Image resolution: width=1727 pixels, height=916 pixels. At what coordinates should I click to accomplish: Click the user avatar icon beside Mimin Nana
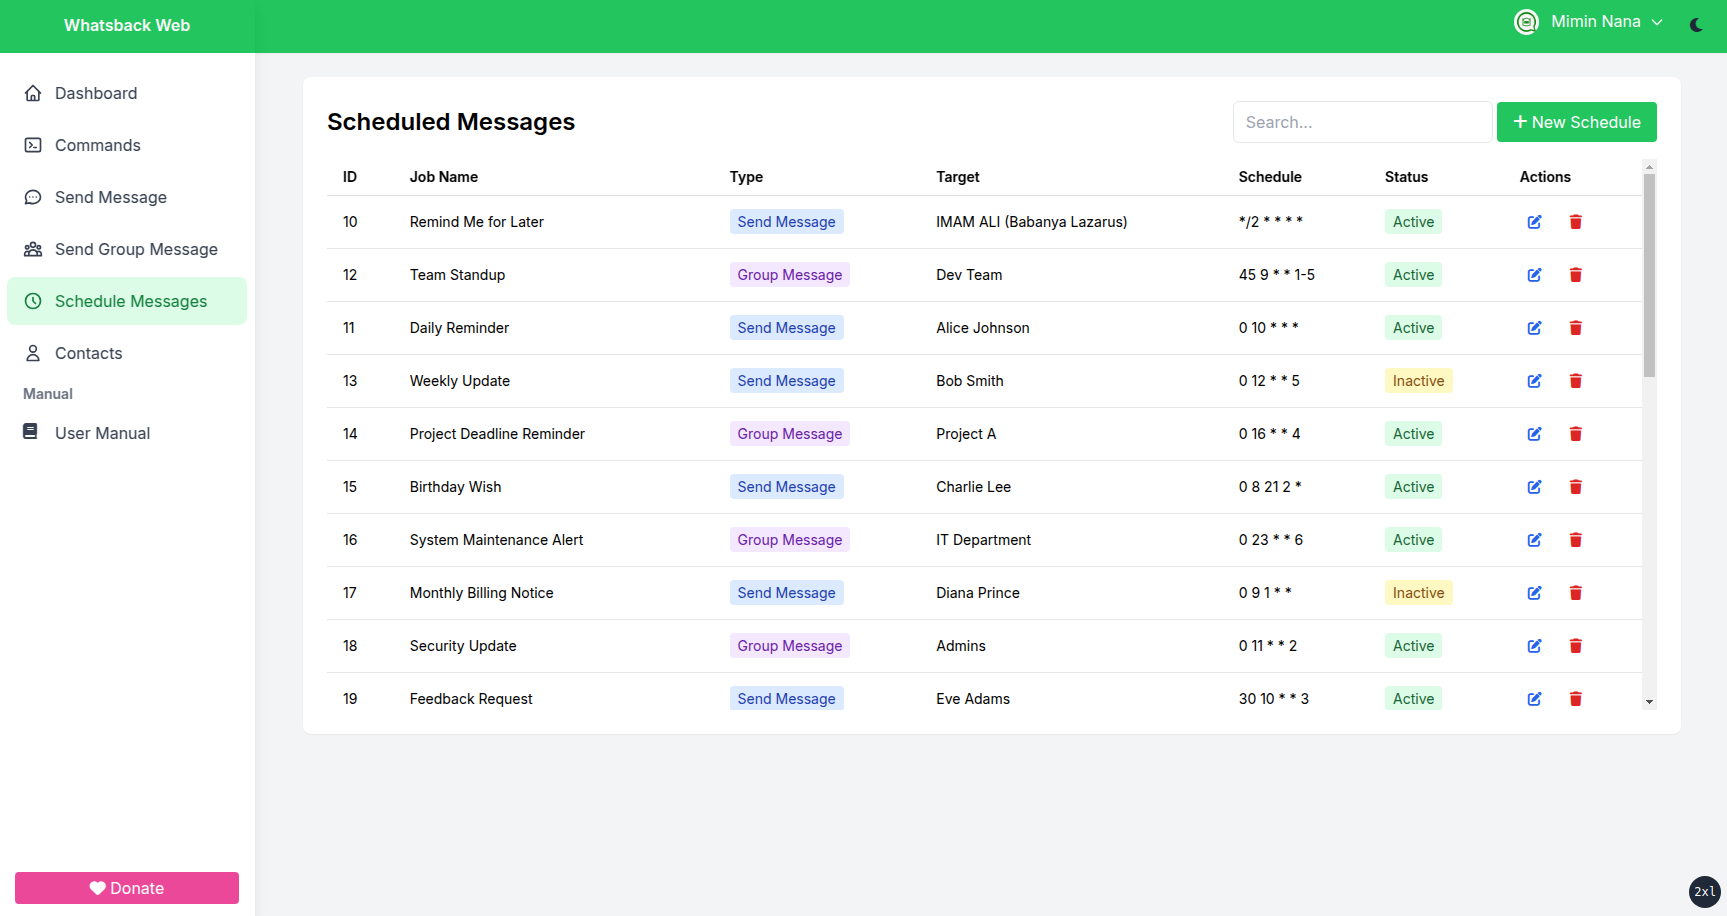[1526, 22]
